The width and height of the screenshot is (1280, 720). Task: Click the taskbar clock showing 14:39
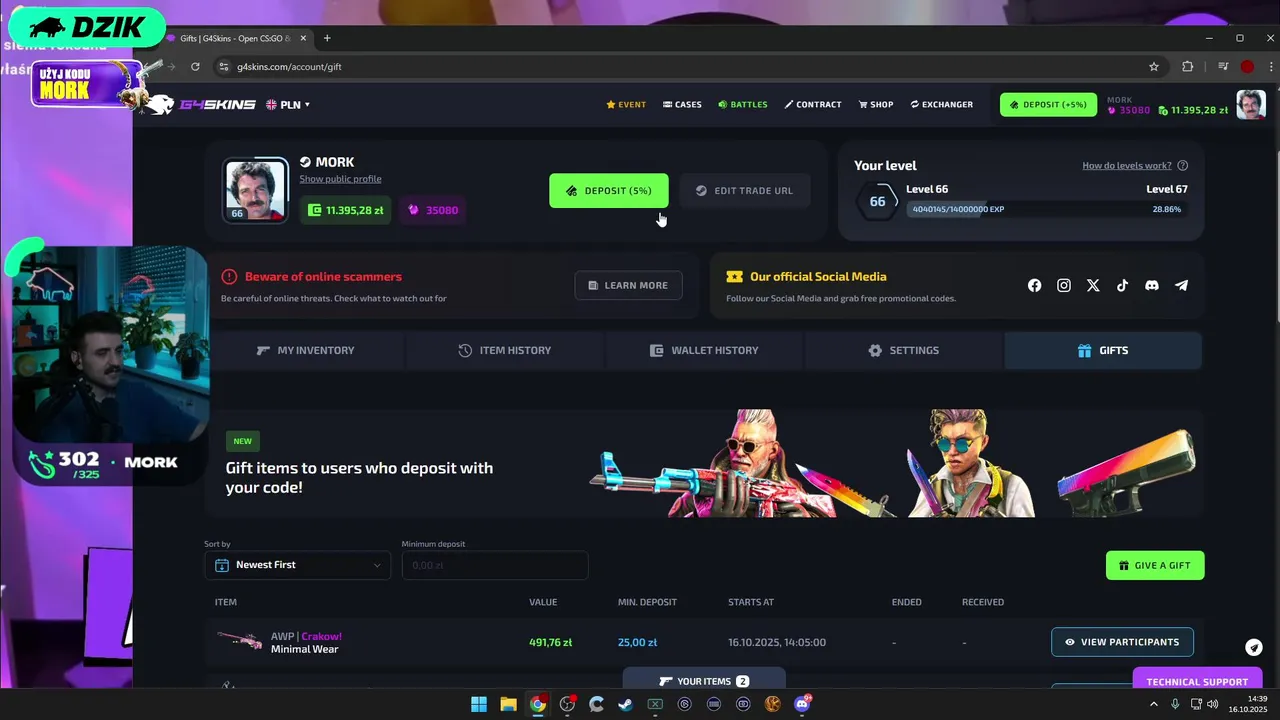point(1247,704)
